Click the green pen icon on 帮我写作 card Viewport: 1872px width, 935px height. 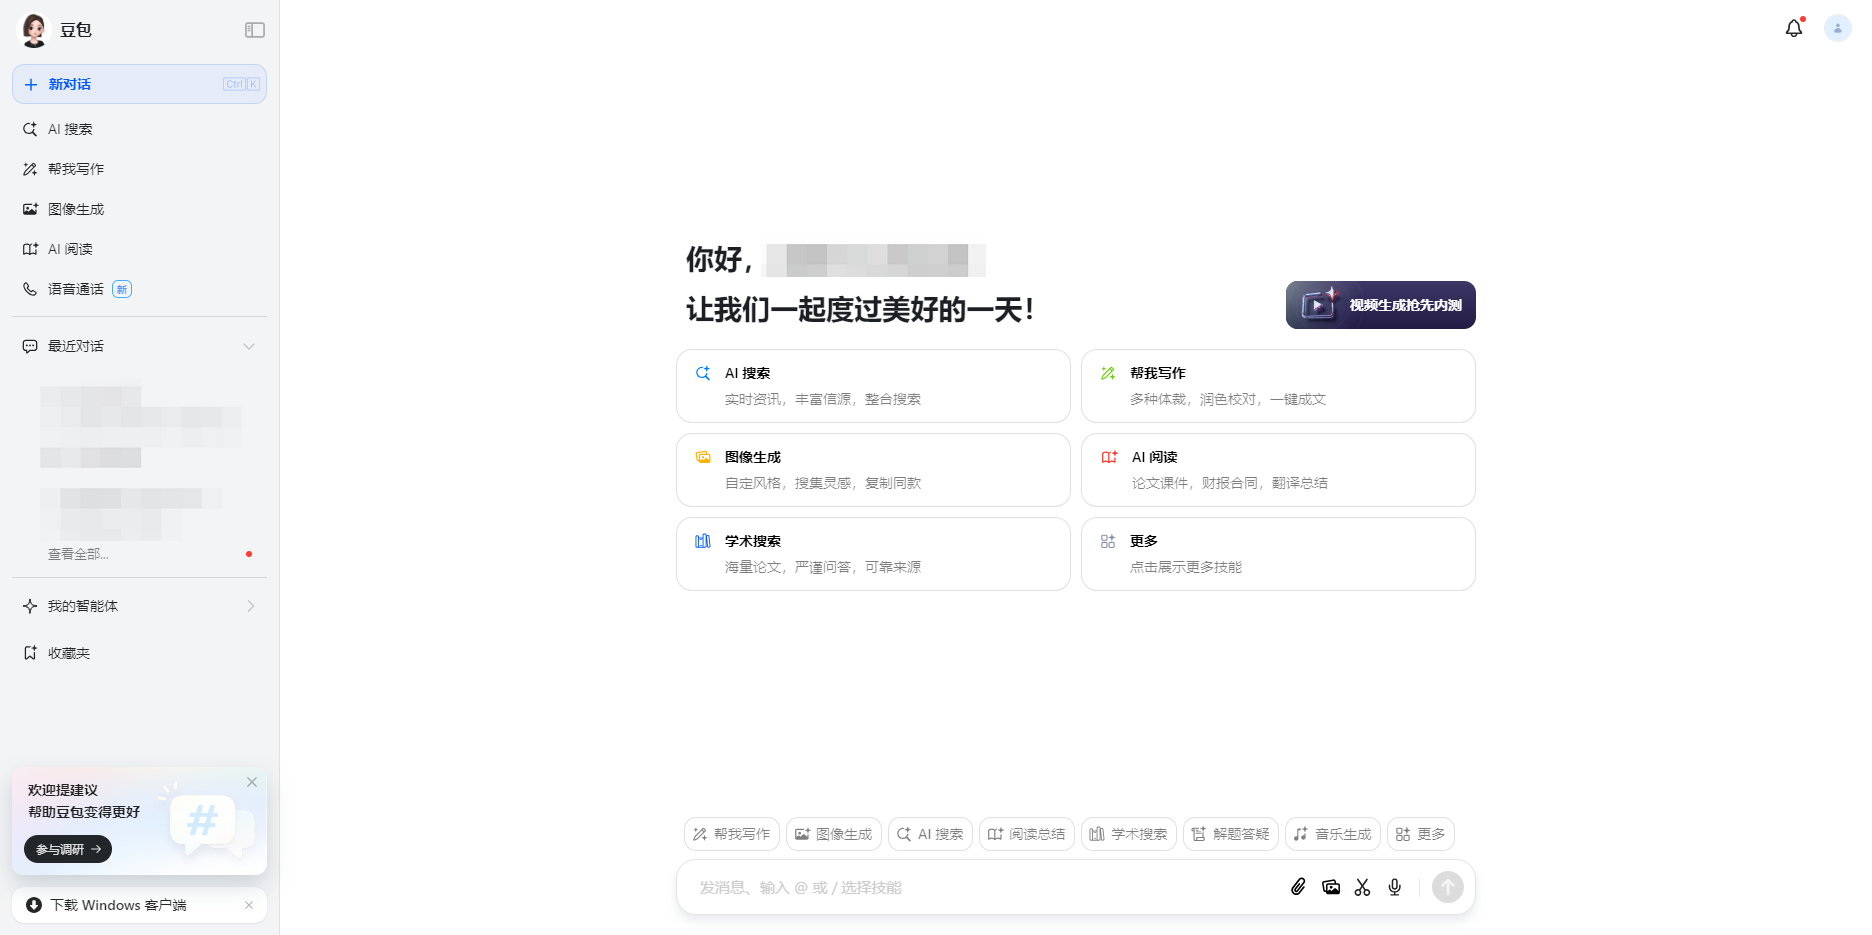pos(1108,373)
